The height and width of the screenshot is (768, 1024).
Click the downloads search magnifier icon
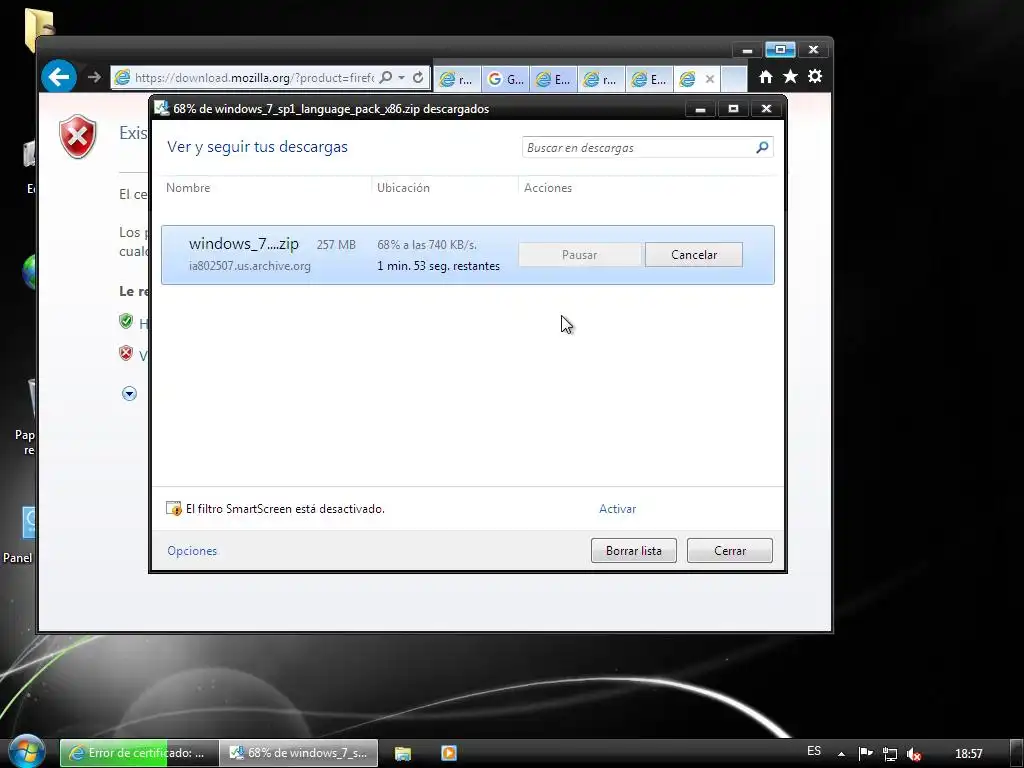(762, 148)
